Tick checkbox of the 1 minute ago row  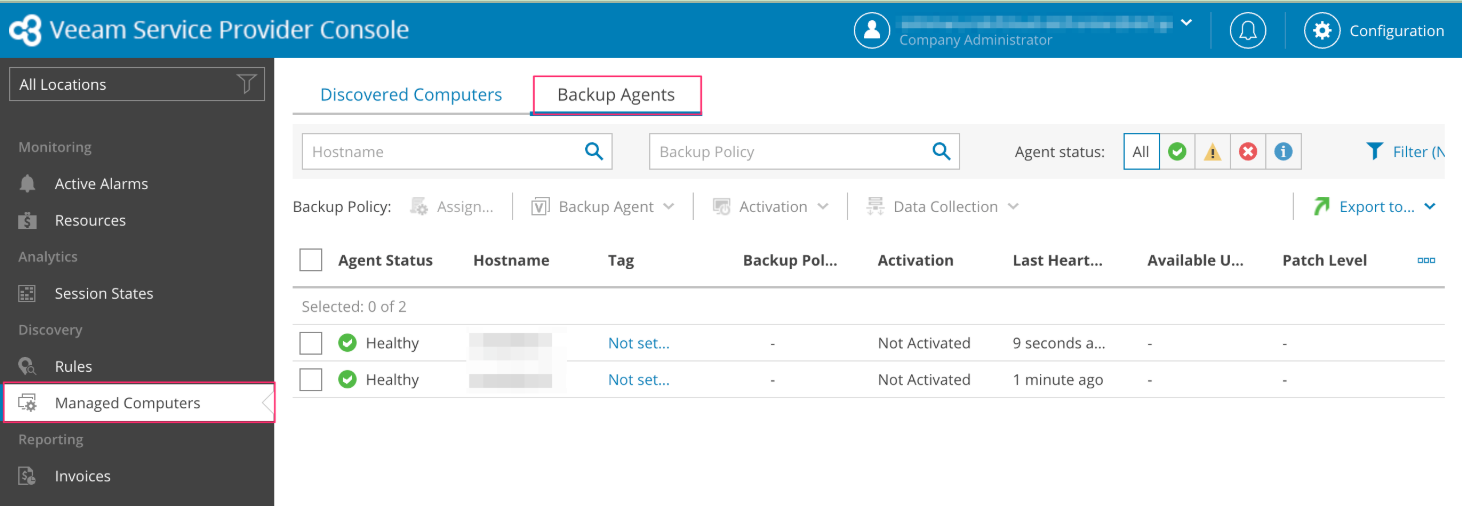[311, 380]
